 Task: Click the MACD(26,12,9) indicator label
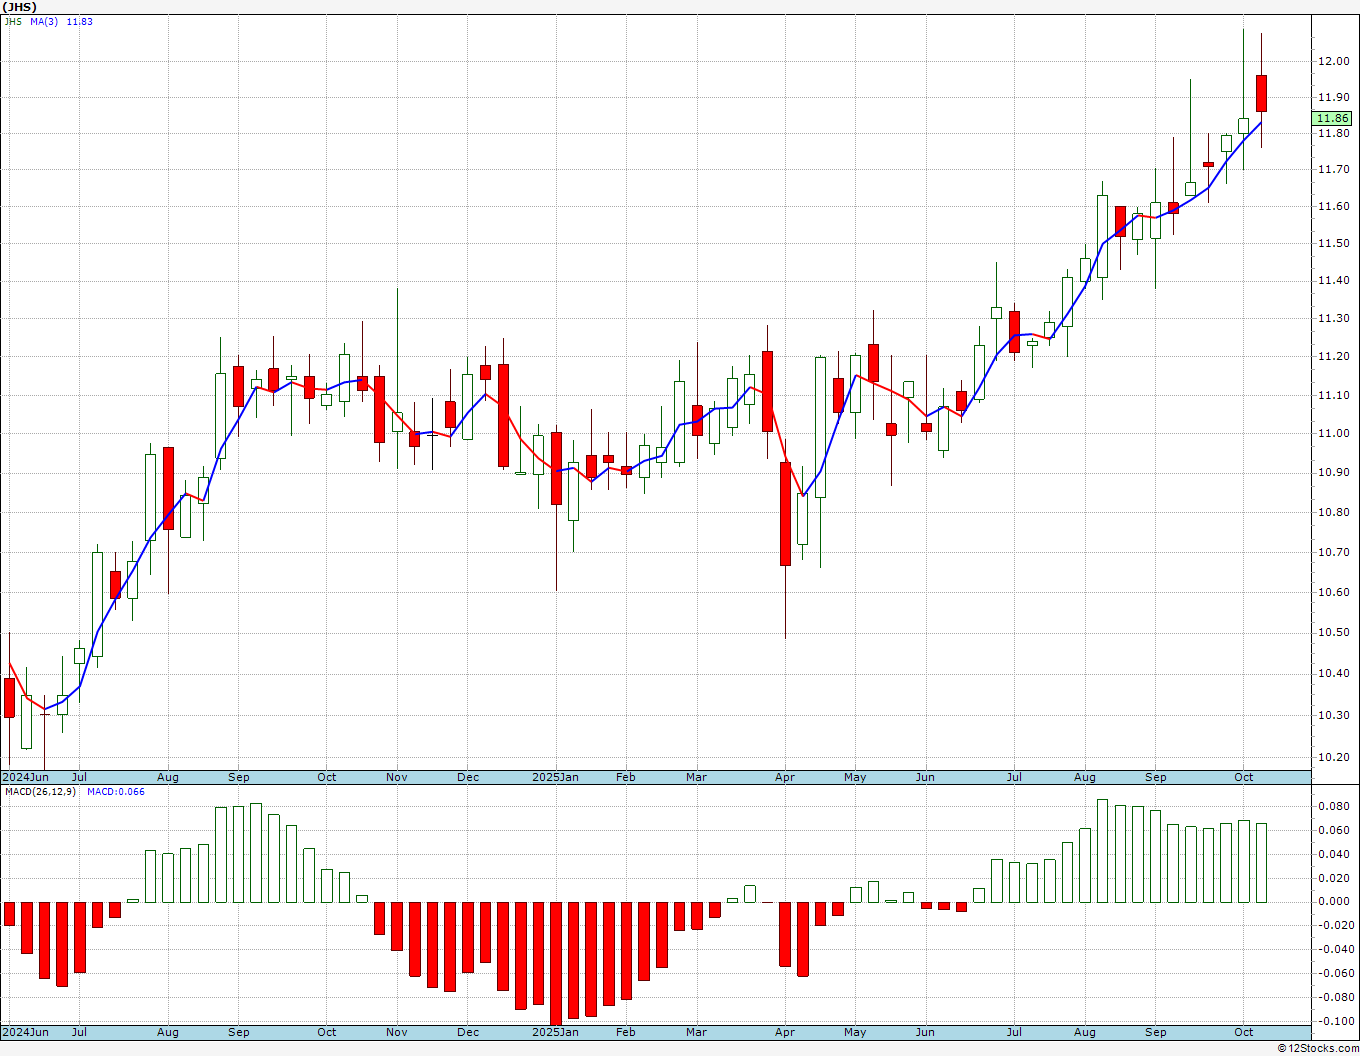(40, 791)
